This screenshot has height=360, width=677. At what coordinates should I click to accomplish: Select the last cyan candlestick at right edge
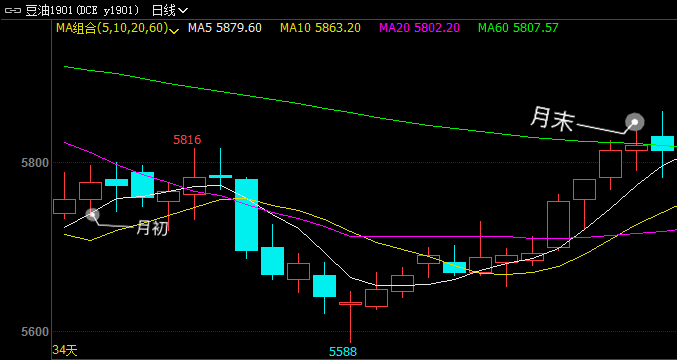662,144
